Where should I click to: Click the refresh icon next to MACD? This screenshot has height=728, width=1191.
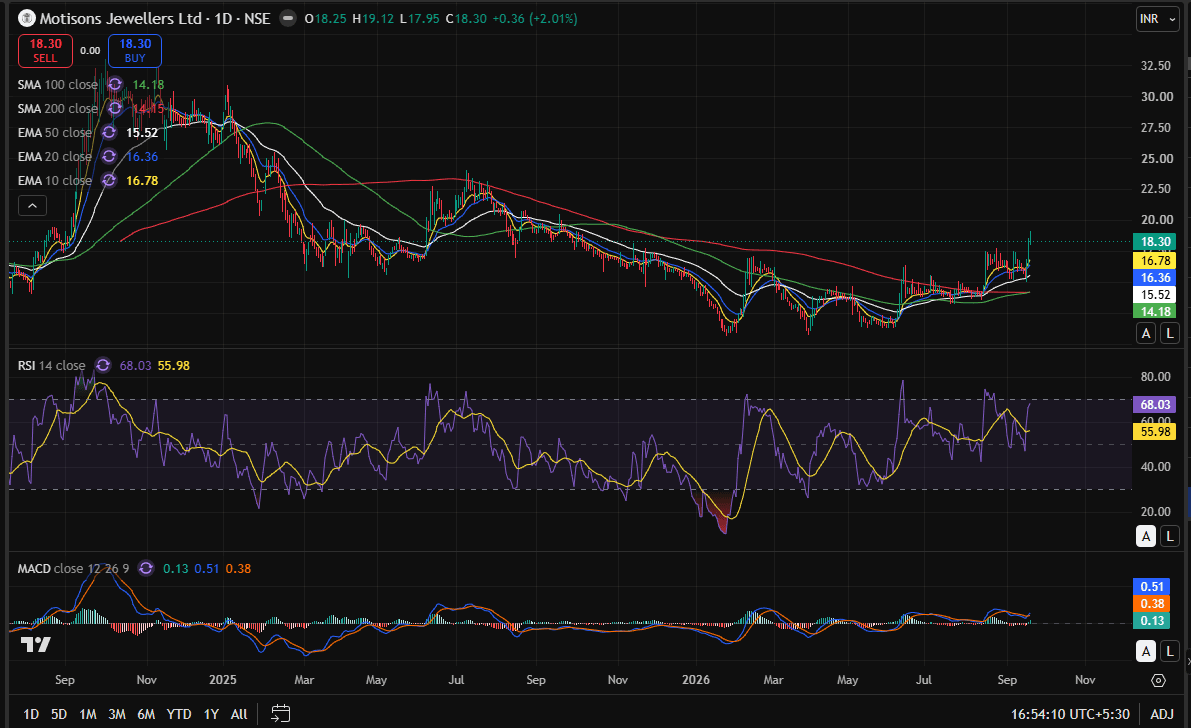[146, 568]
